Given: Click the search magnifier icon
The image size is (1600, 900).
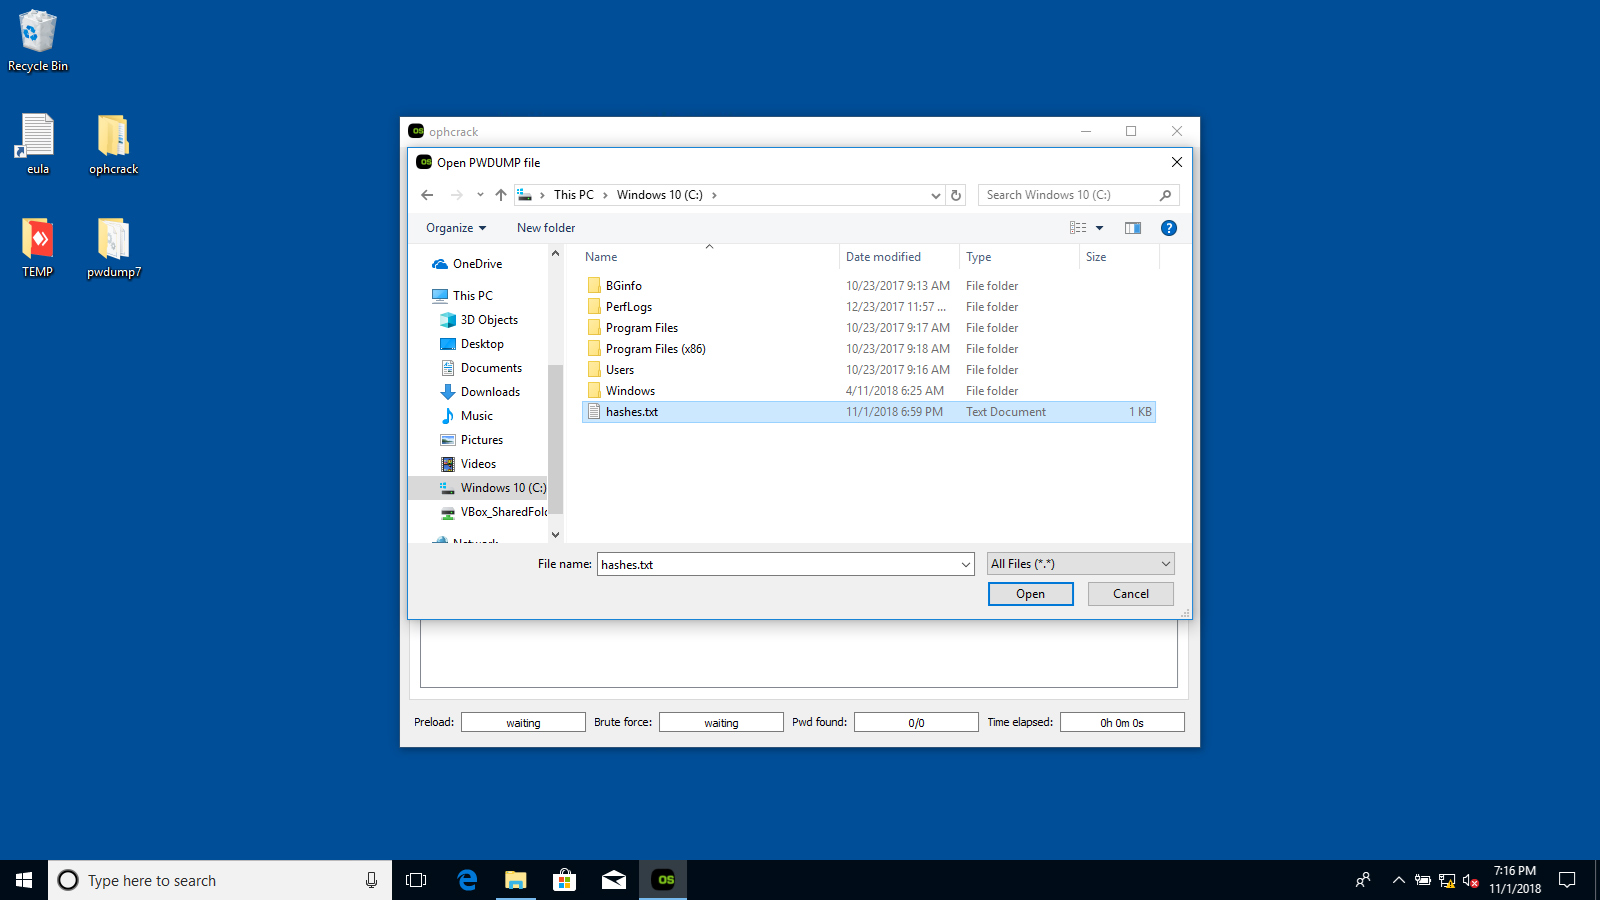Looking at the screenshot, I should click(x=1165, y=195).
